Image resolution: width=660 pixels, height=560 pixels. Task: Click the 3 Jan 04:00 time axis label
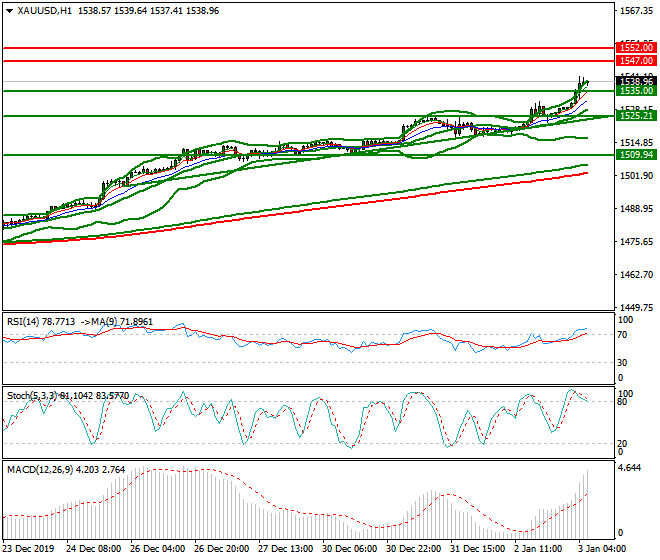pos(602,549)
